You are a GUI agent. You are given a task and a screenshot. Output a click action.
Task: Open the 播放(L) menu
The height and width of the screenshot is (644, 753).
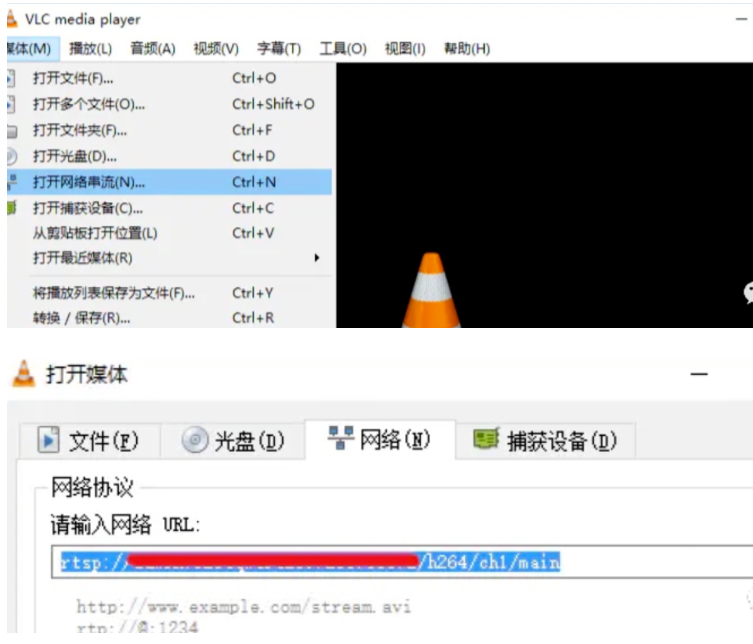coord(90,49)
